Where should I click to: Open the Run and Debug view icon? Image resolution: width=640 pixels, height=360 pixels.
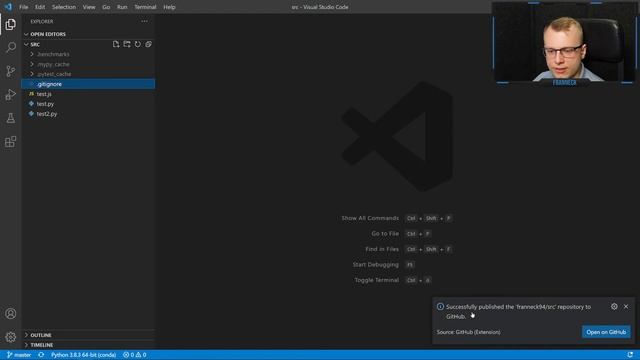pyautogui.click(x=11, y=94)
